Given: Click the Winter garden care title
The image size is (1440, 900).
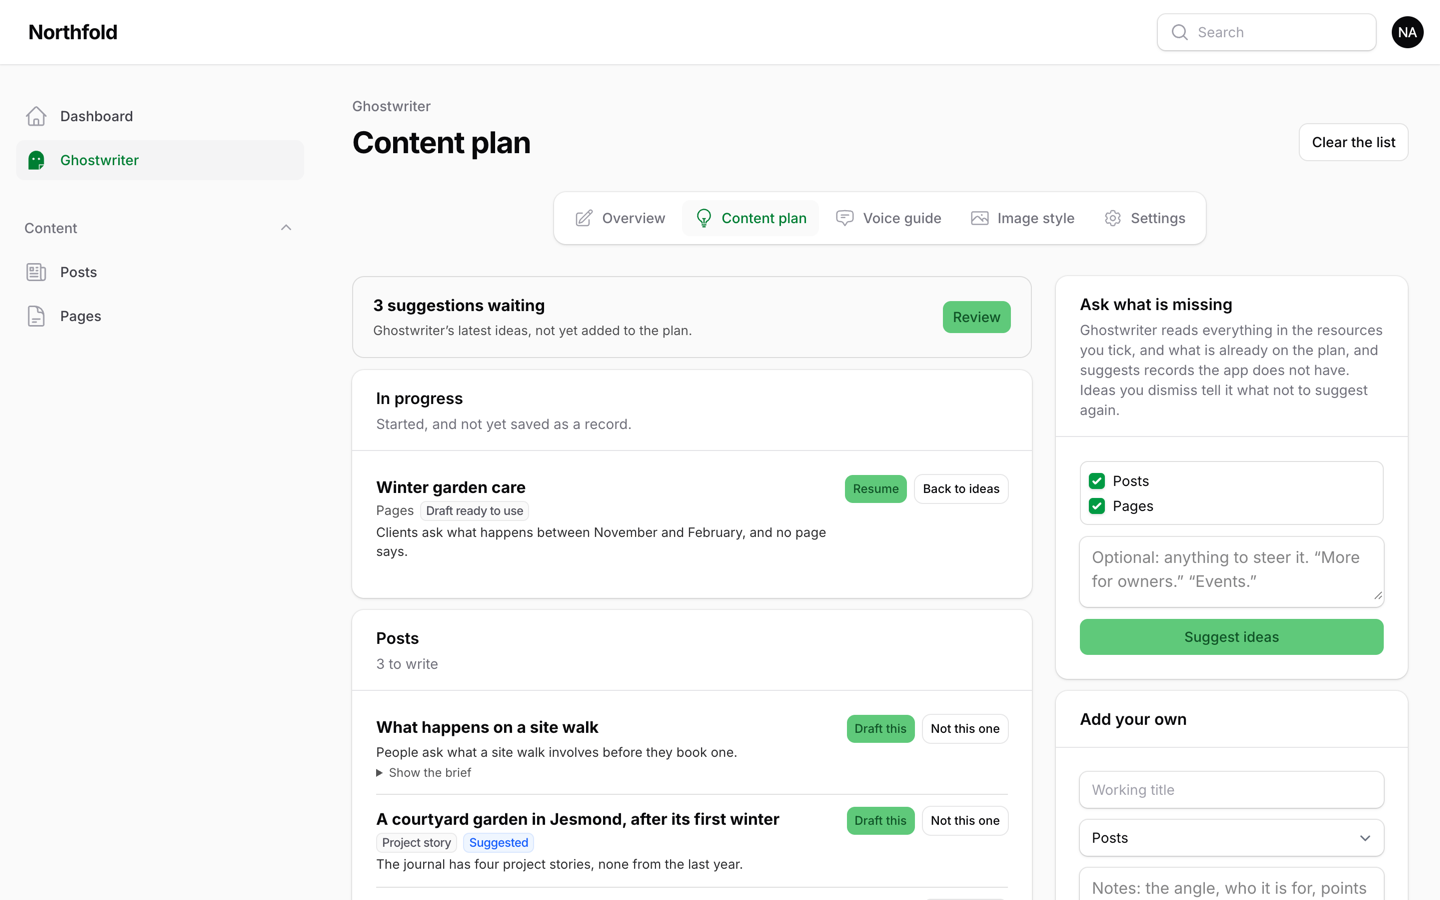Looking at the screenshot, I should tap(450, 487).
